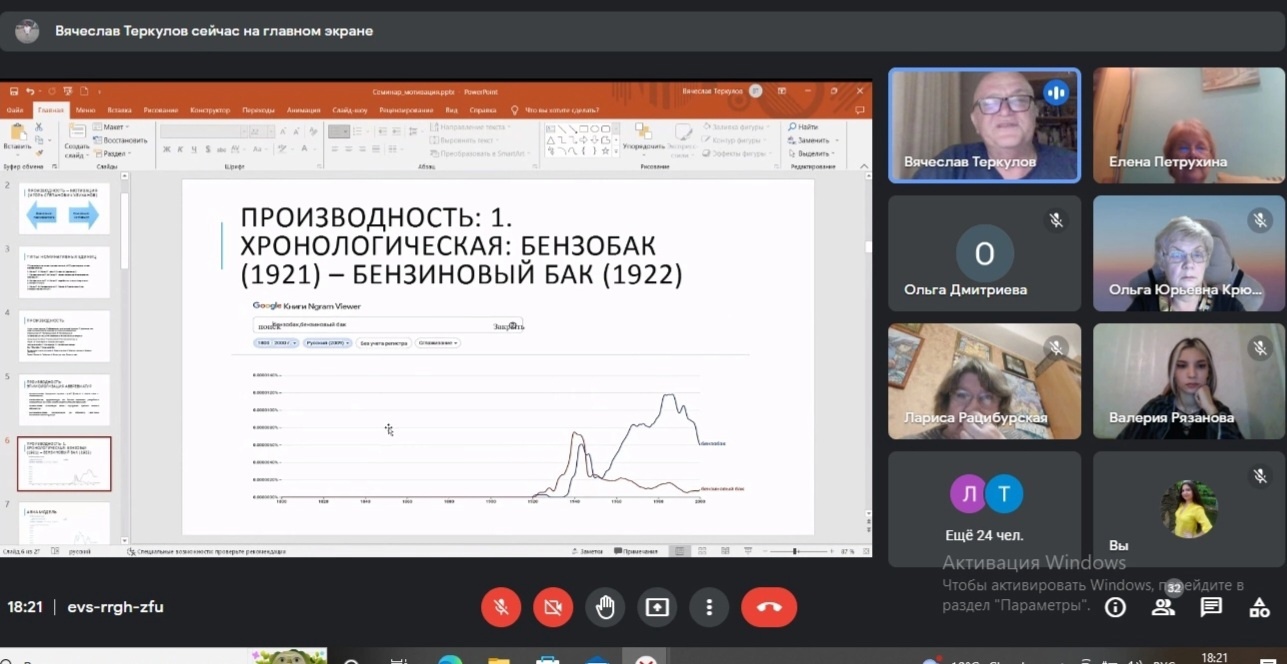Viewport: 1287px width, 664px height.
Task: Click the system clock in taskbar
Action: click(x=1214, y=657)
